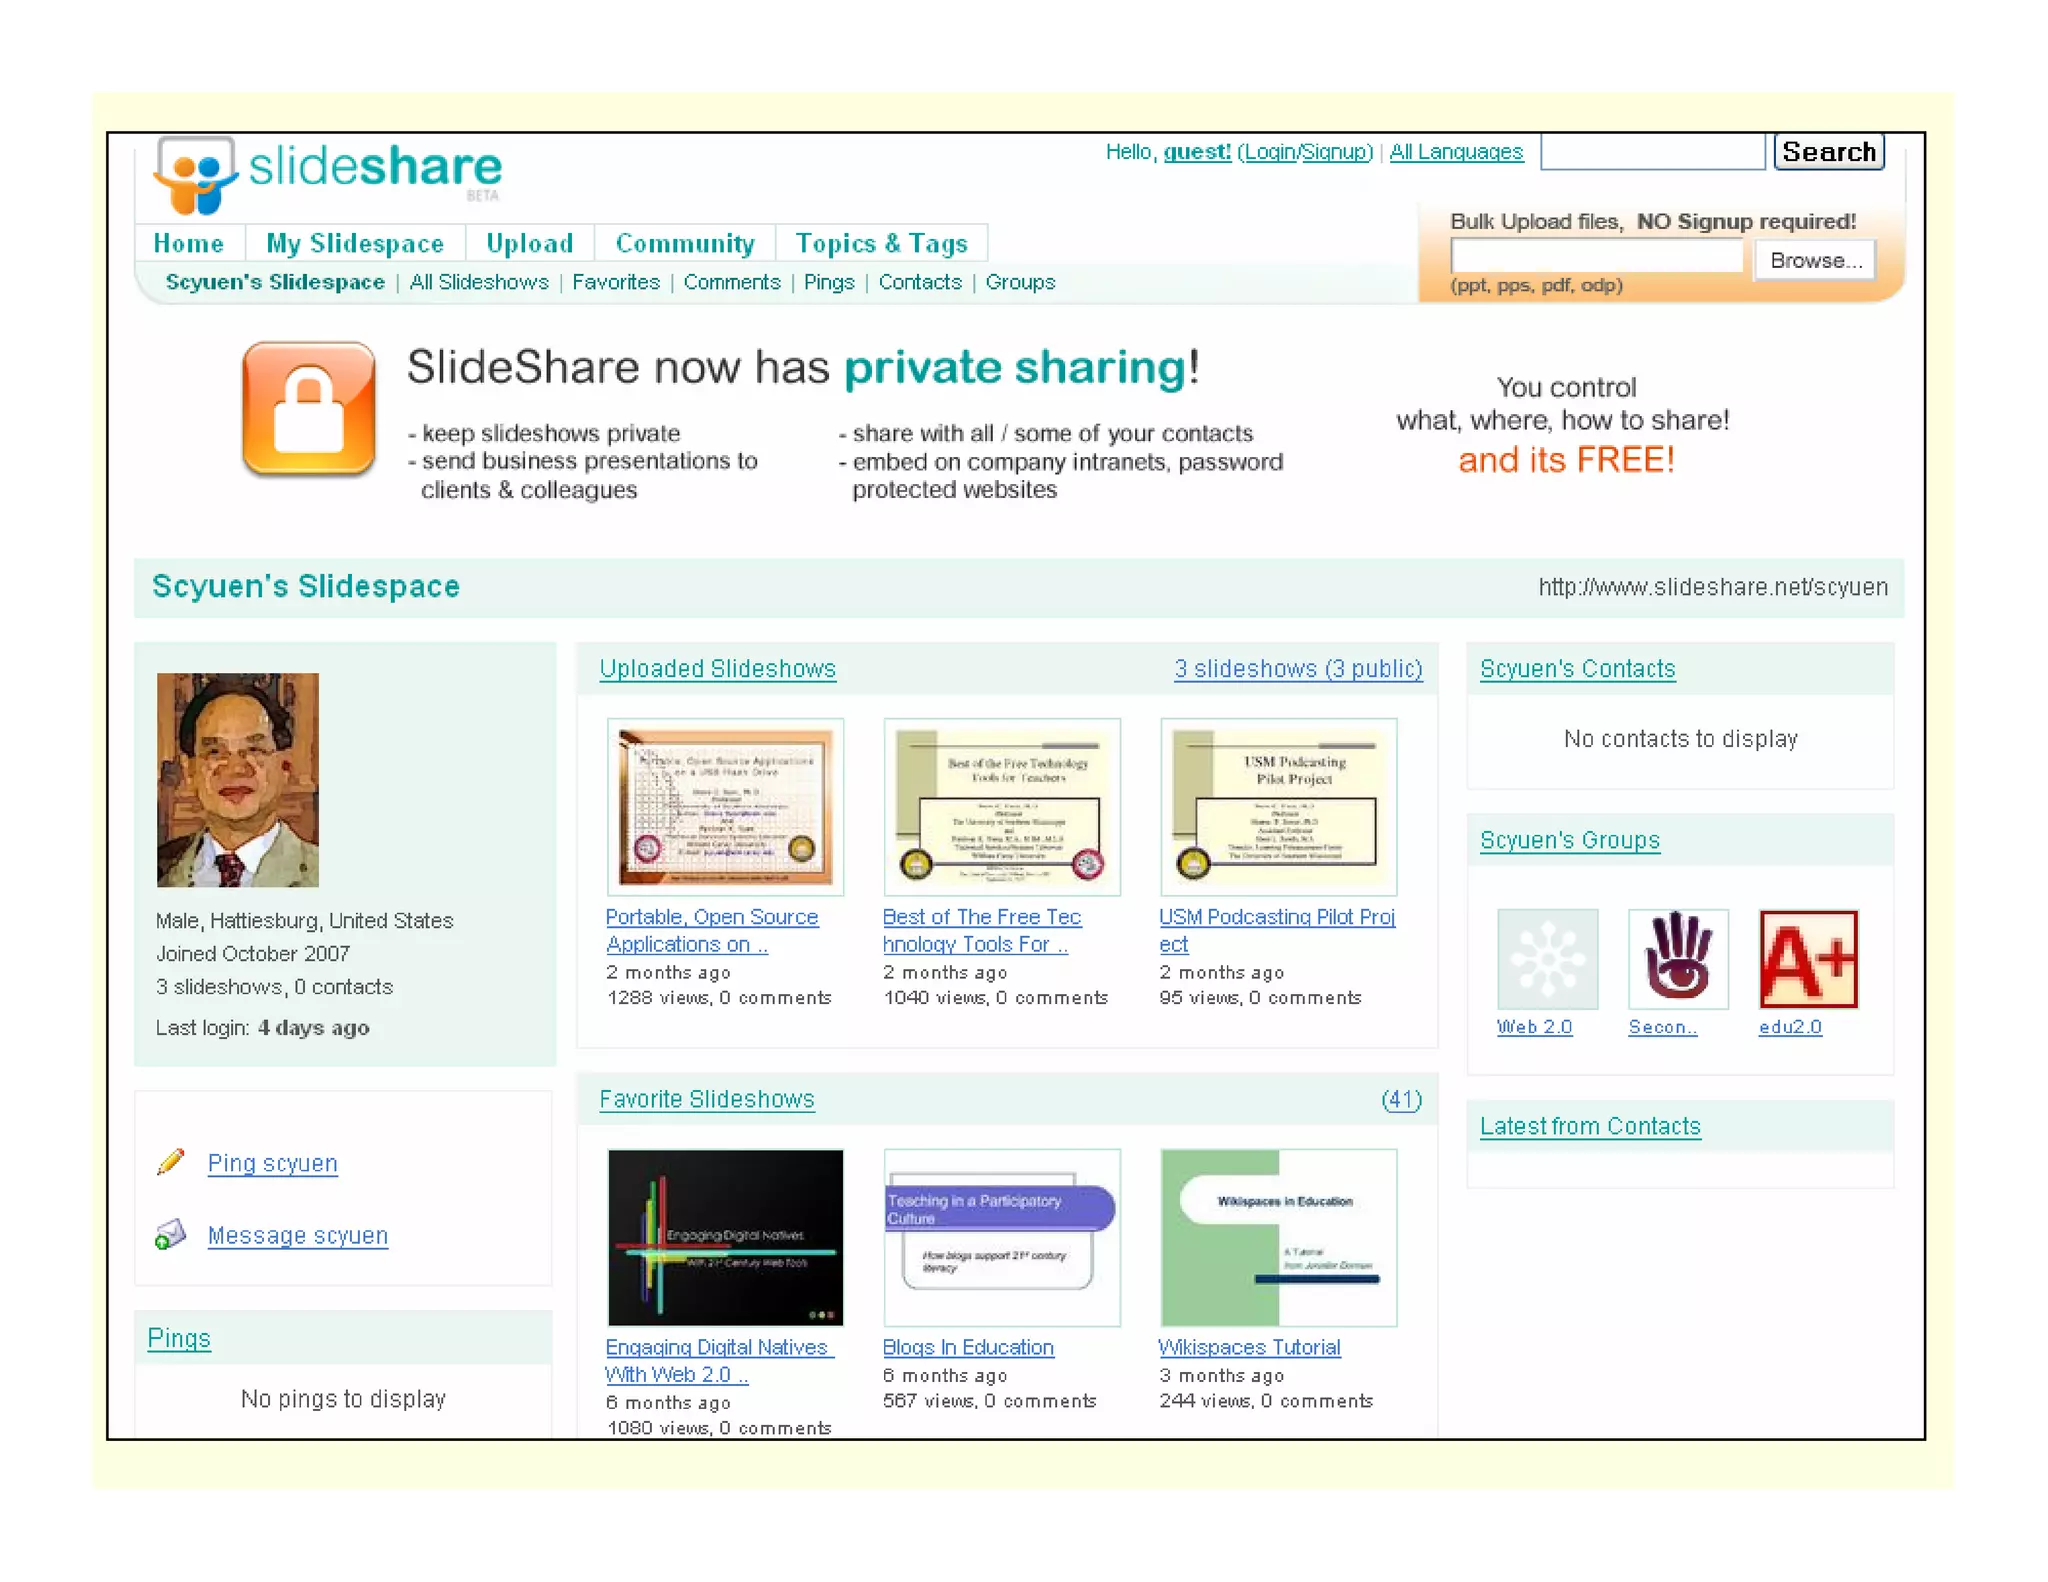
Task: Click the Ping scyuen link
Action: point(272,1163)
